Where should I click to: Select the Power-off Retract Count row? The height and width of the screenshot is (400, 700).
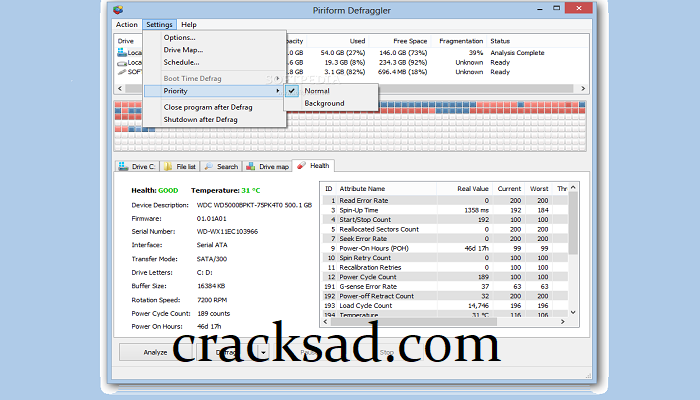(x=445, y=296)
